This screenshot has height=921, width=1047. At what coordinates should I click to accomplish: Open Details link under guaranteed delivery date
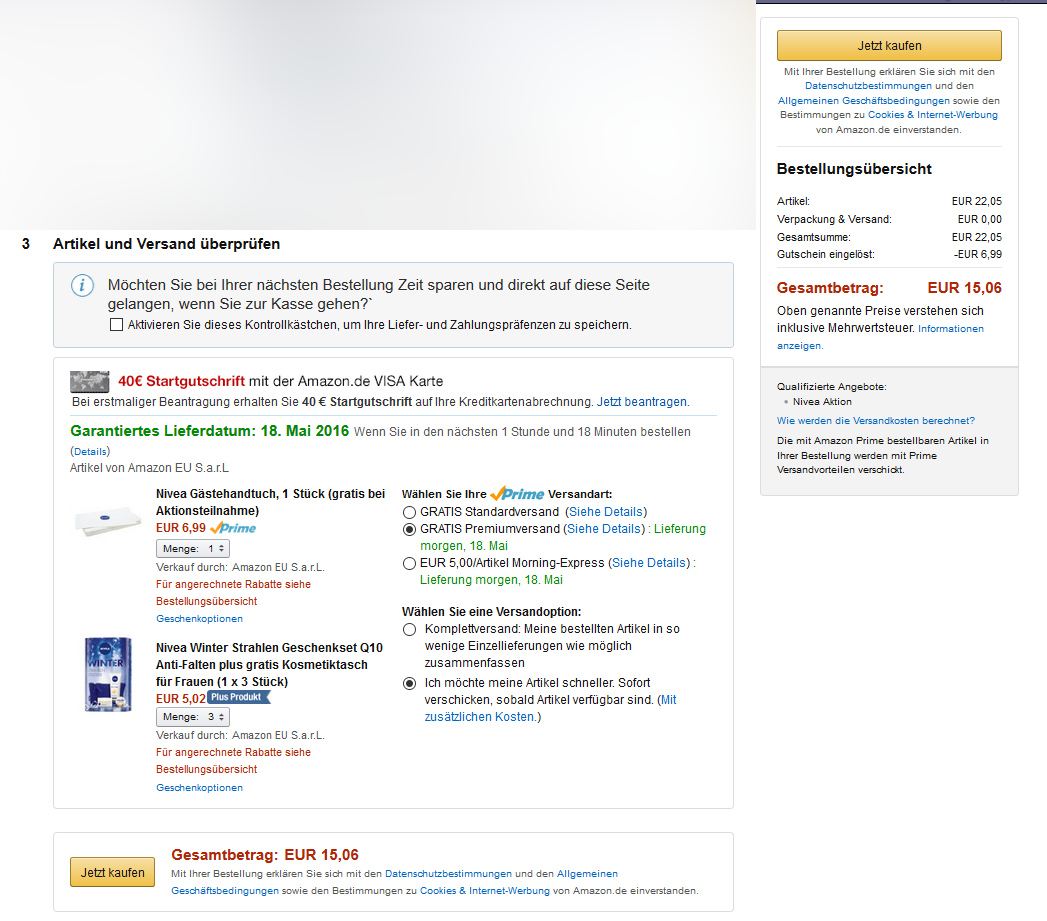pos(90,451)
